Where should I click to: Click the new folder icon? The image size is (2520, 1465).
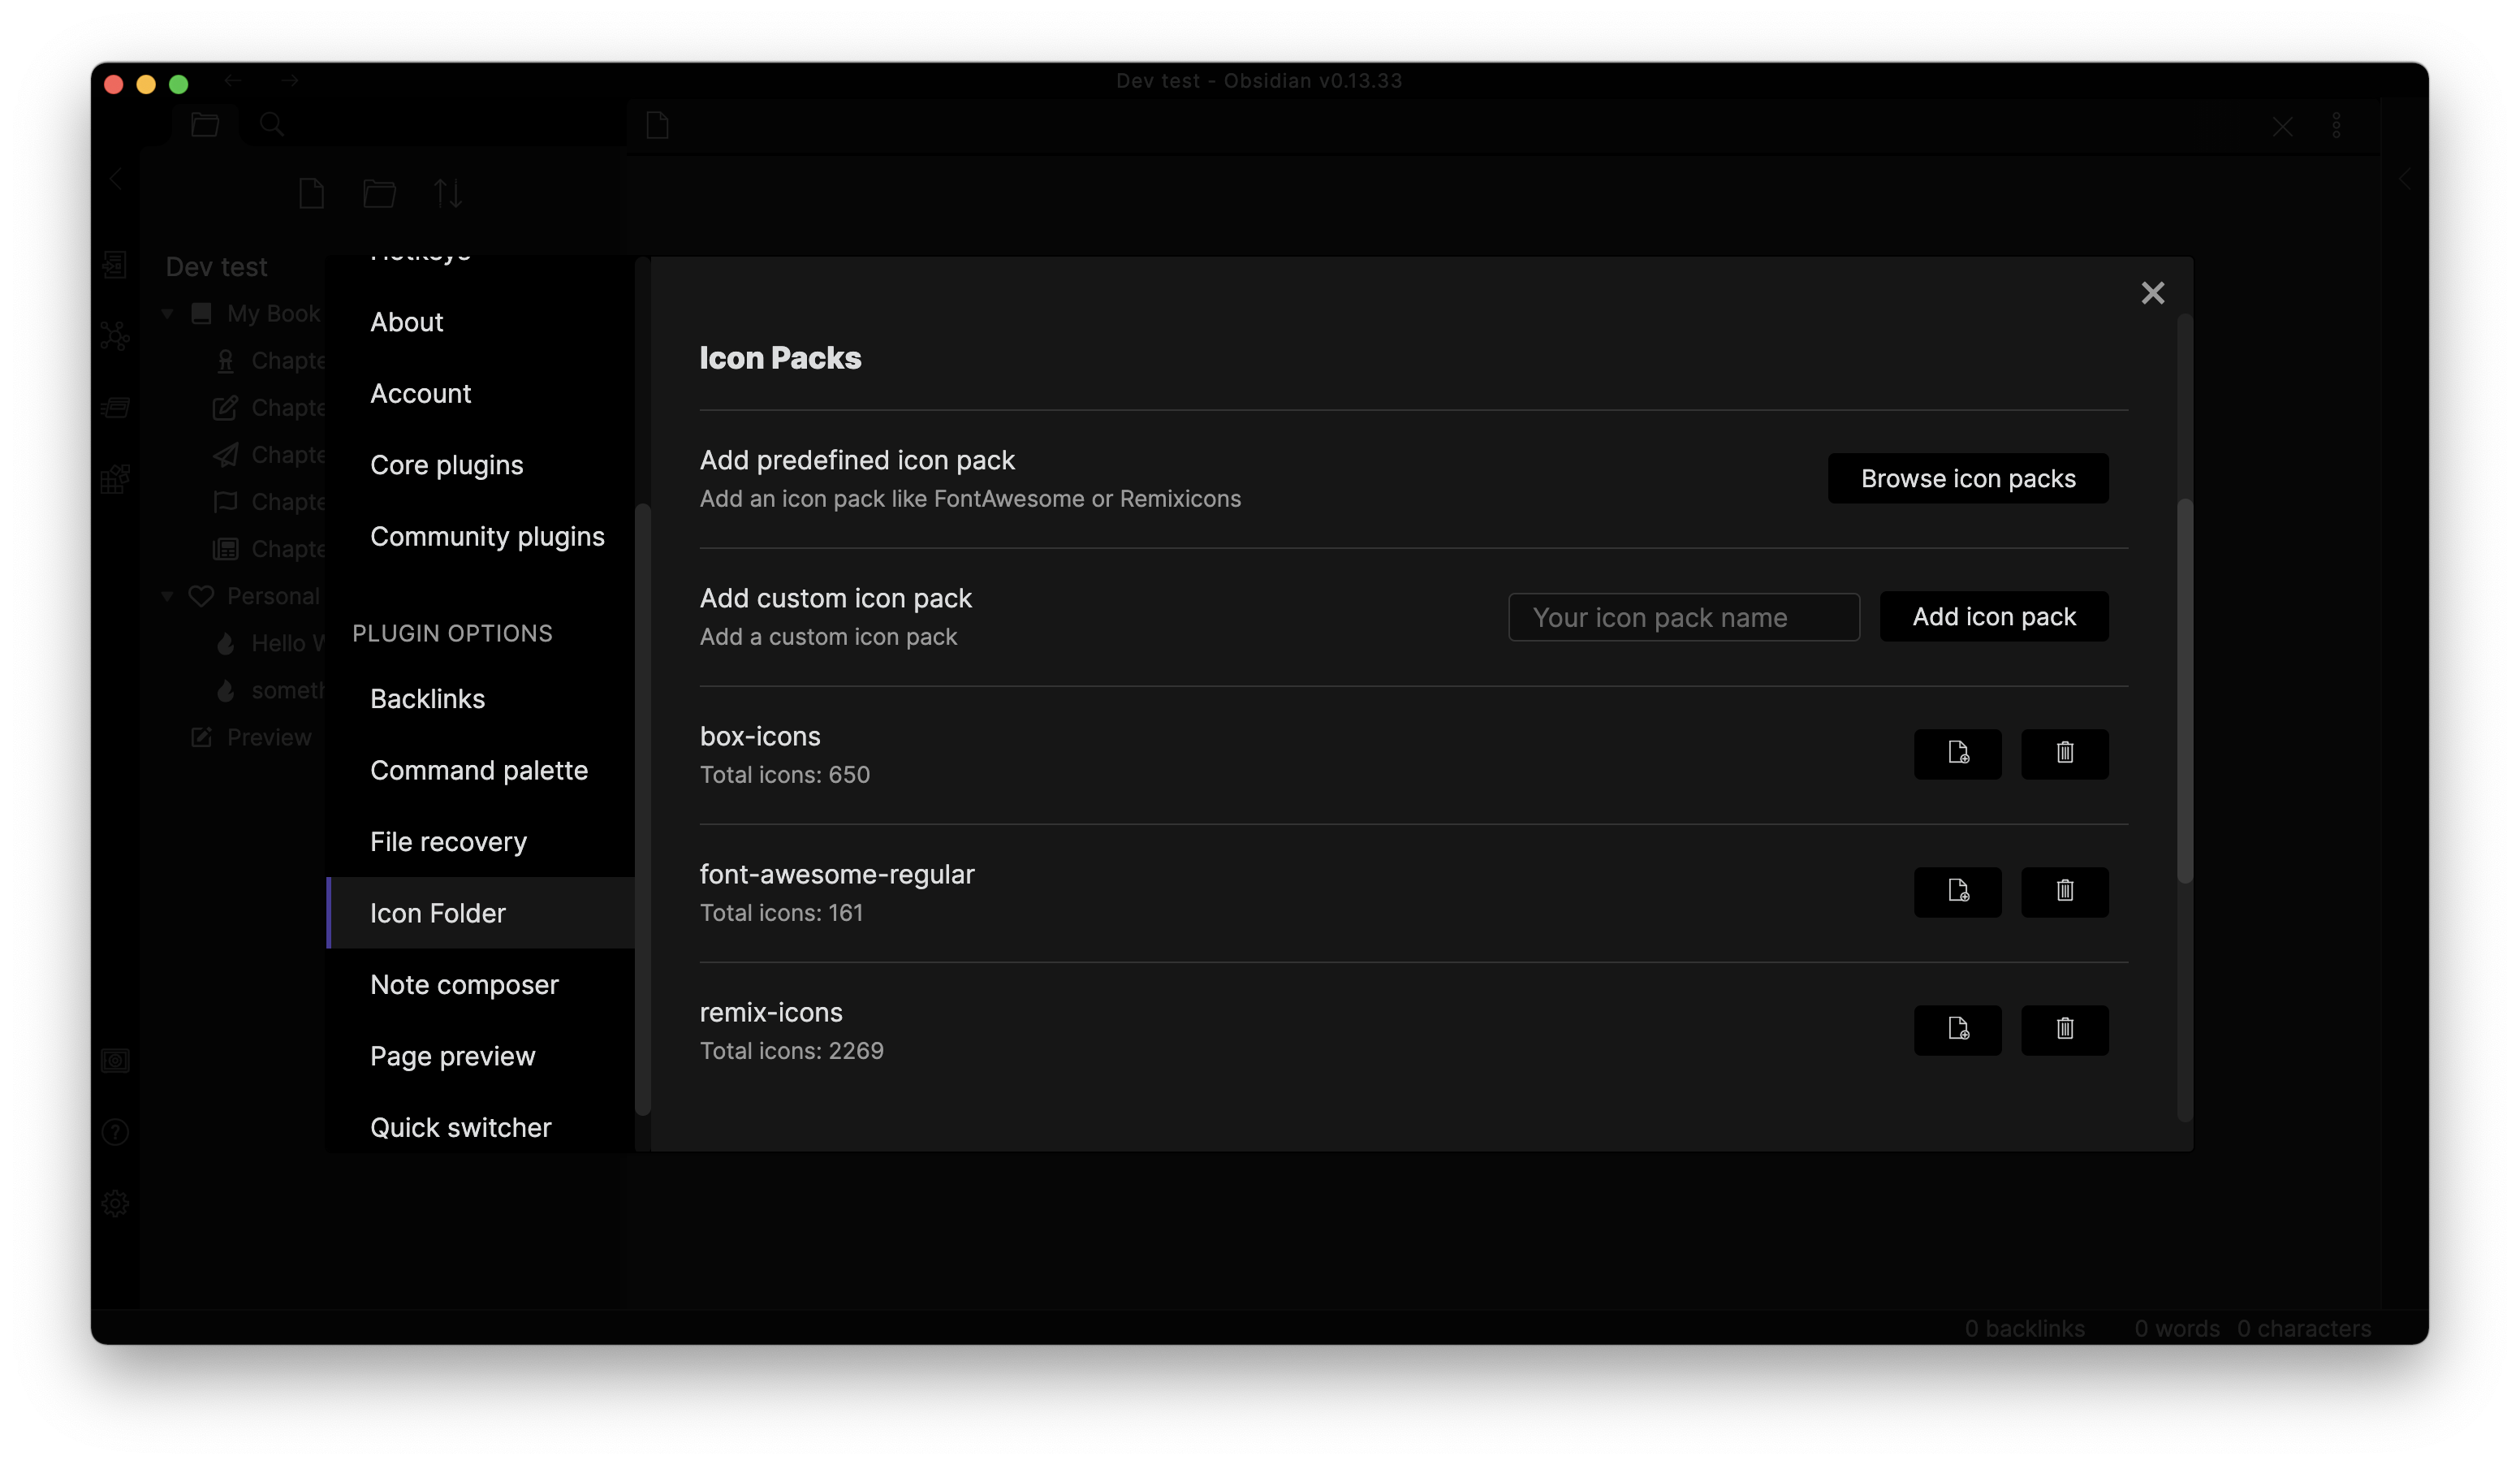click(x=379, y=193)
